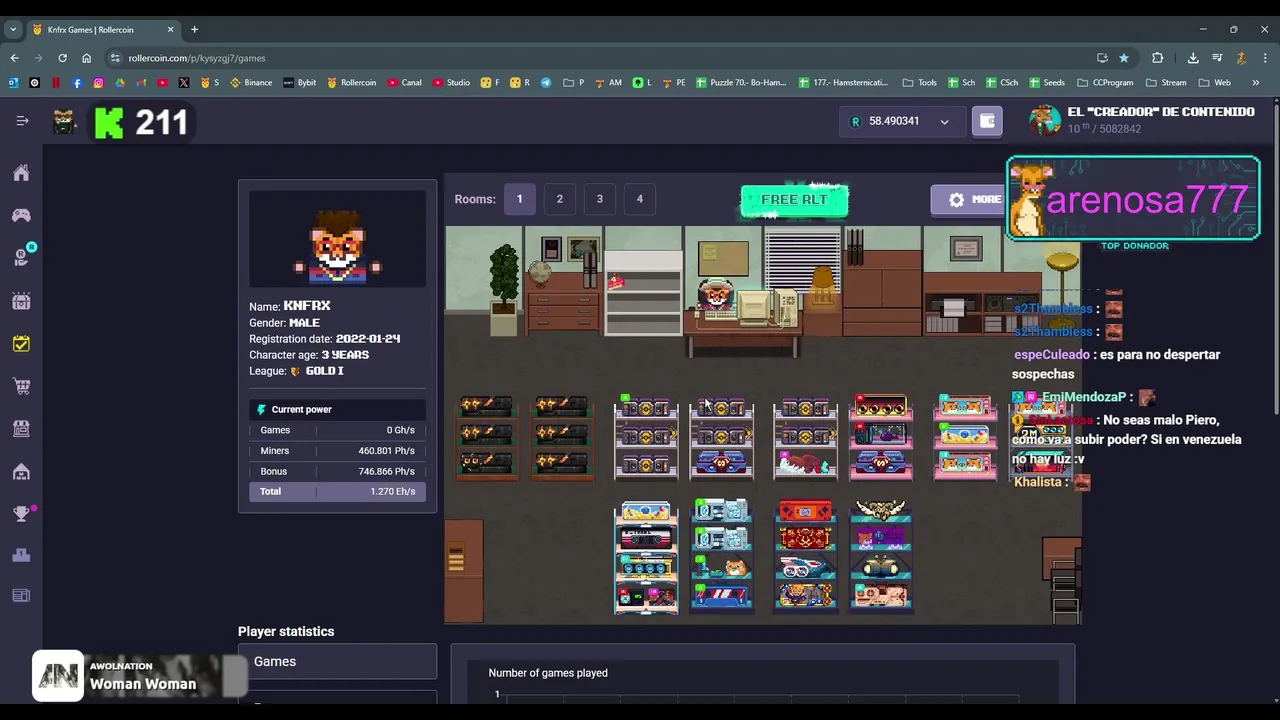Open the marketplace stall icon in the sidebar

[x=21, y=428]
